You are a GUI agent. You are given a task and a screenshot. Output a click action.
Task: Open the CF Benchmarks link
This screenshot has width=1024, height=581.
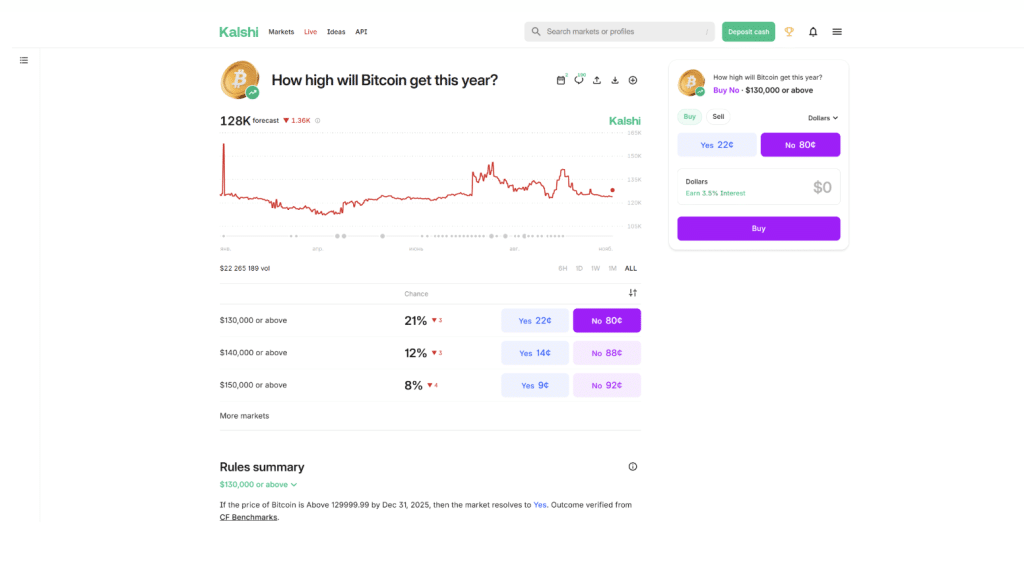tap(249, 518)
